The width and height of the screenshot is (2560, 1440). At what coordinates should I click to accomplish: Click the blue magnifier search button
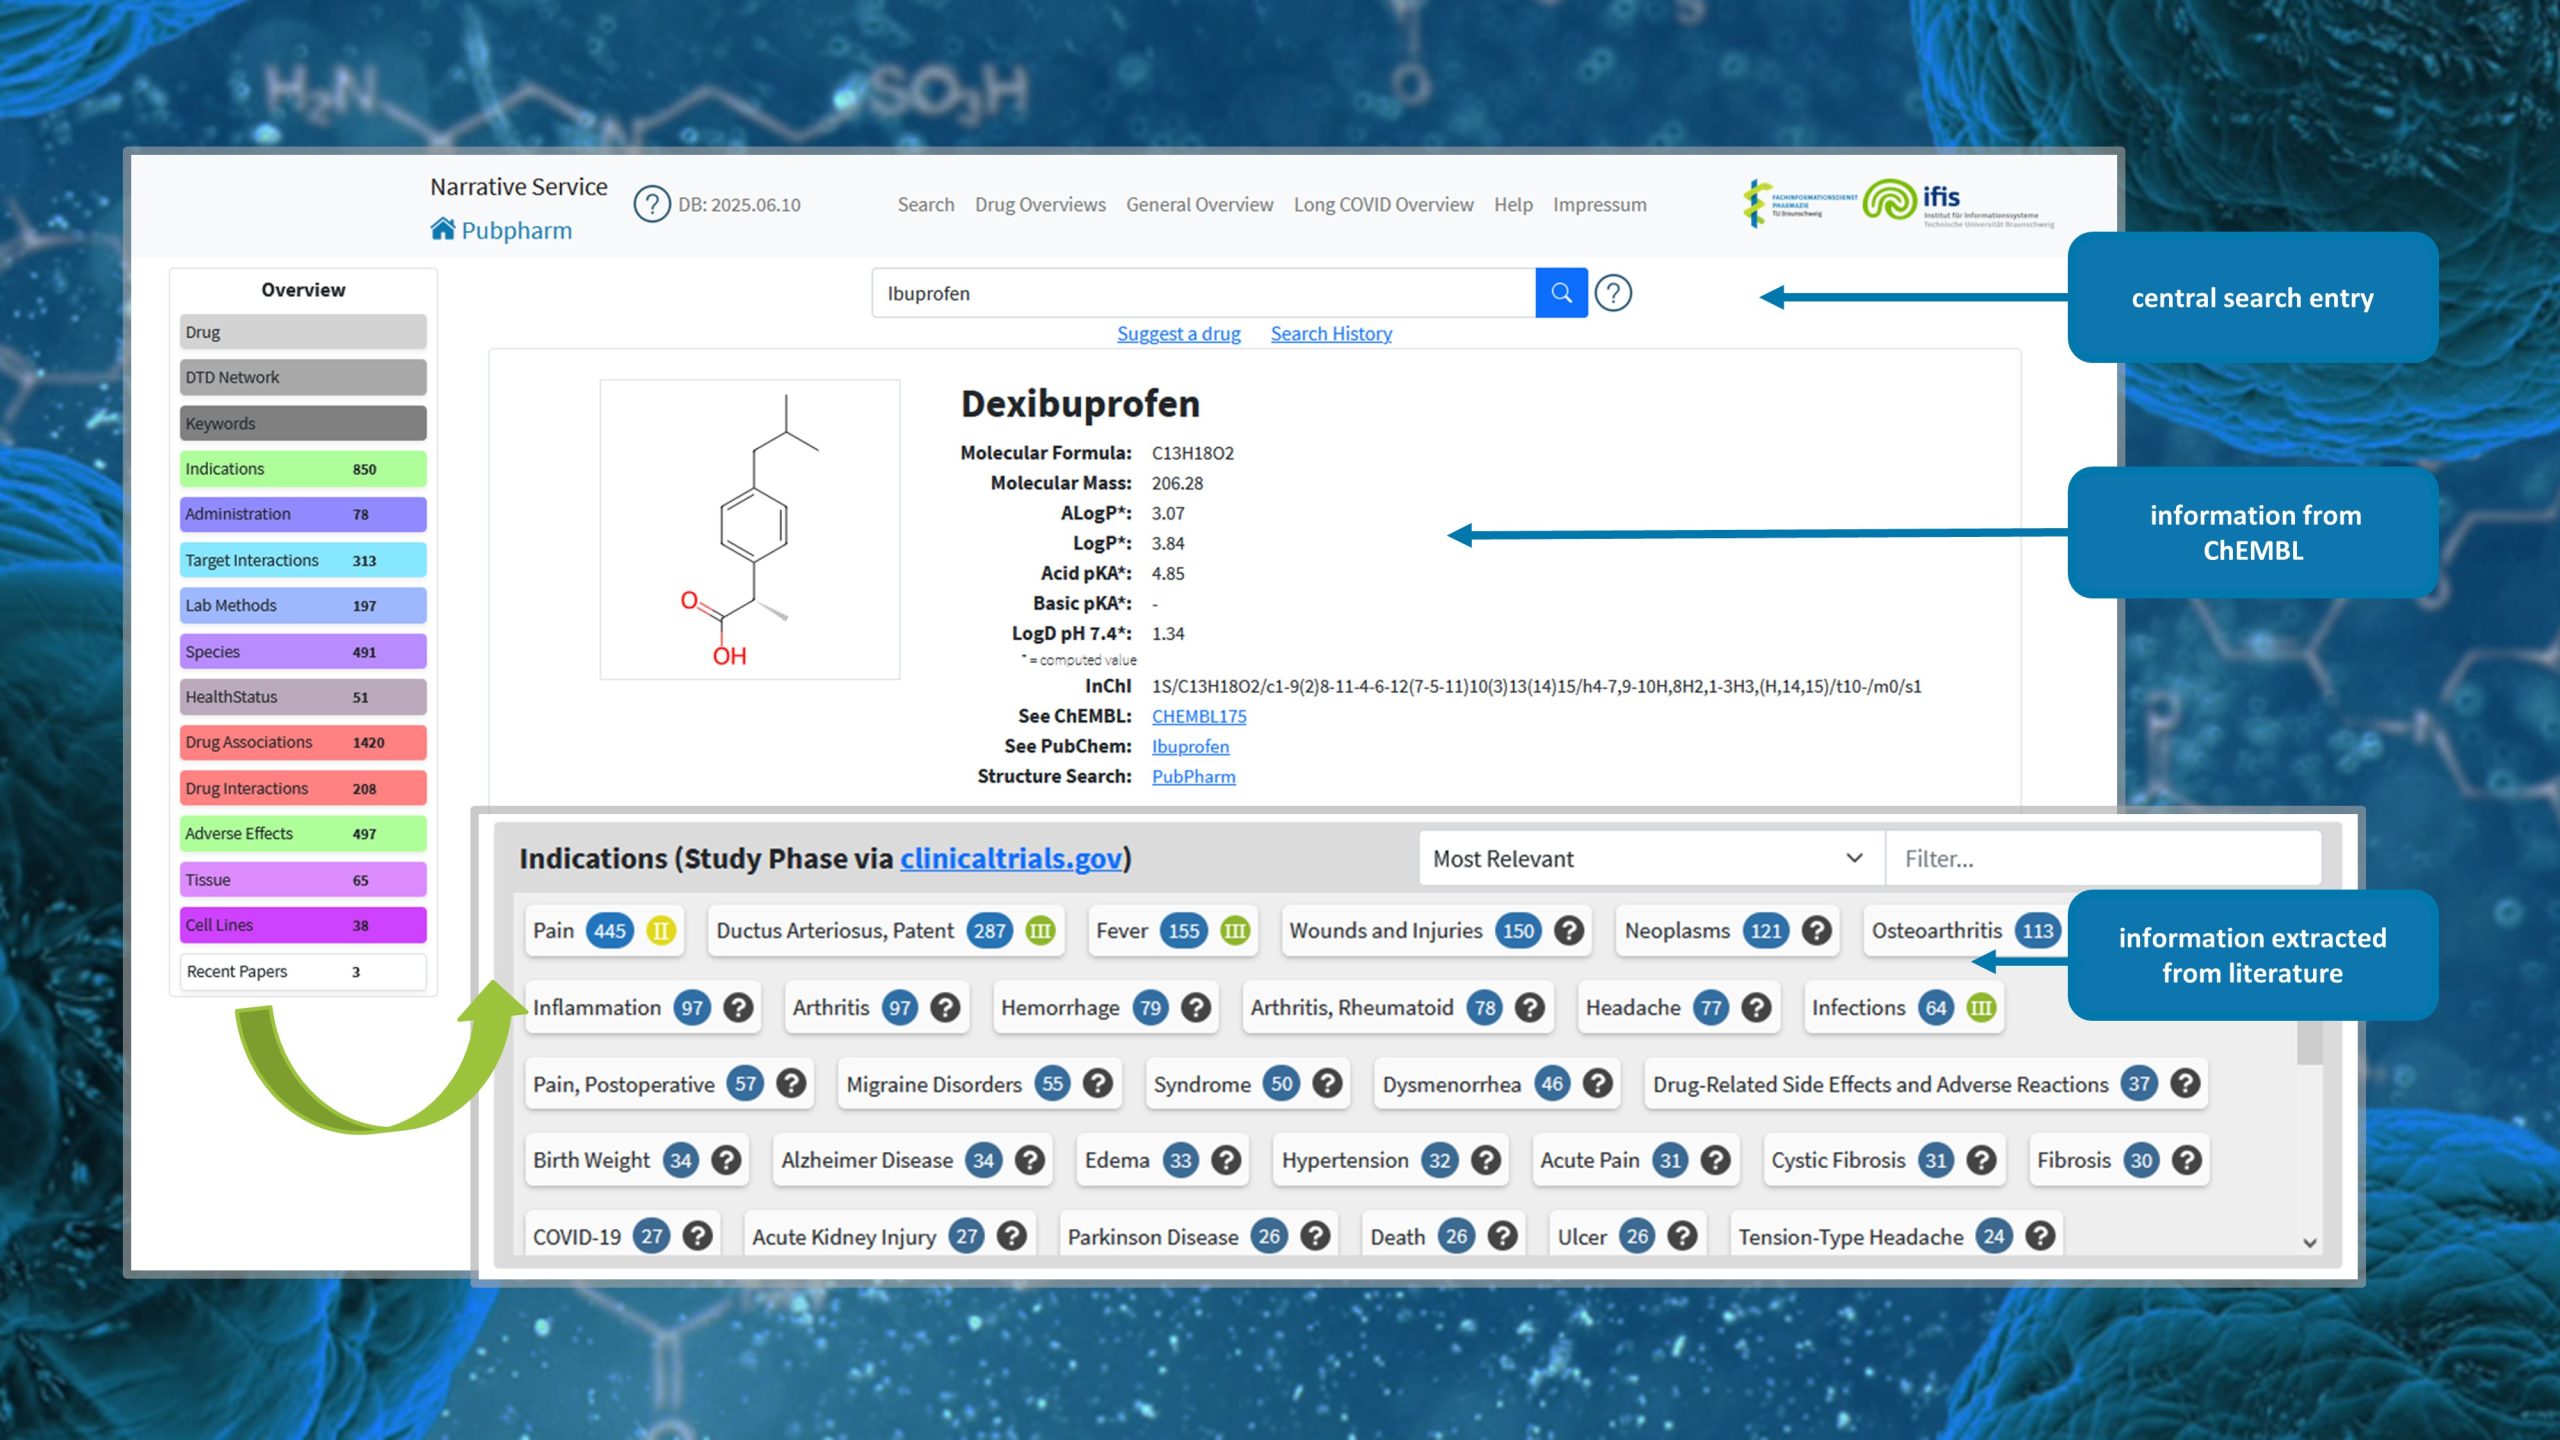click(x=1561, y=293)
